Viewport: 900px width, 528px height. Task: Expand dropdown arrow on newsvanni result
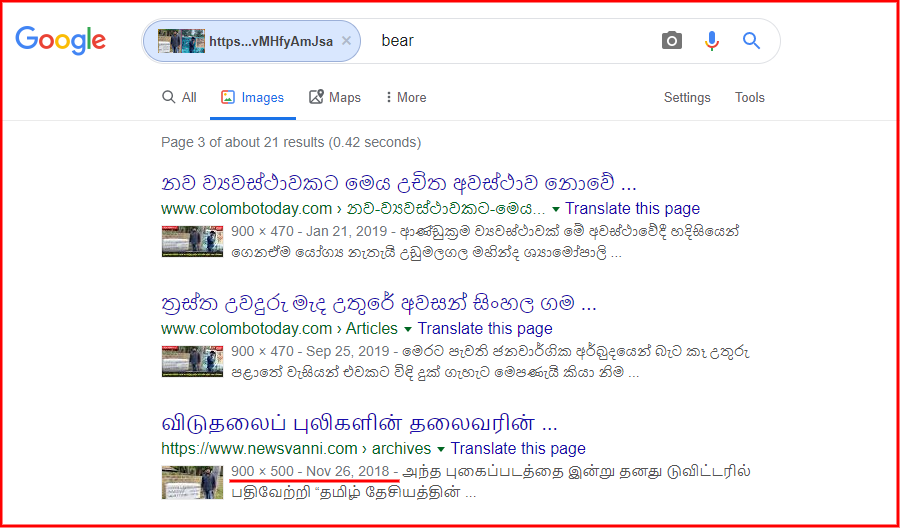tap(441, 449)
